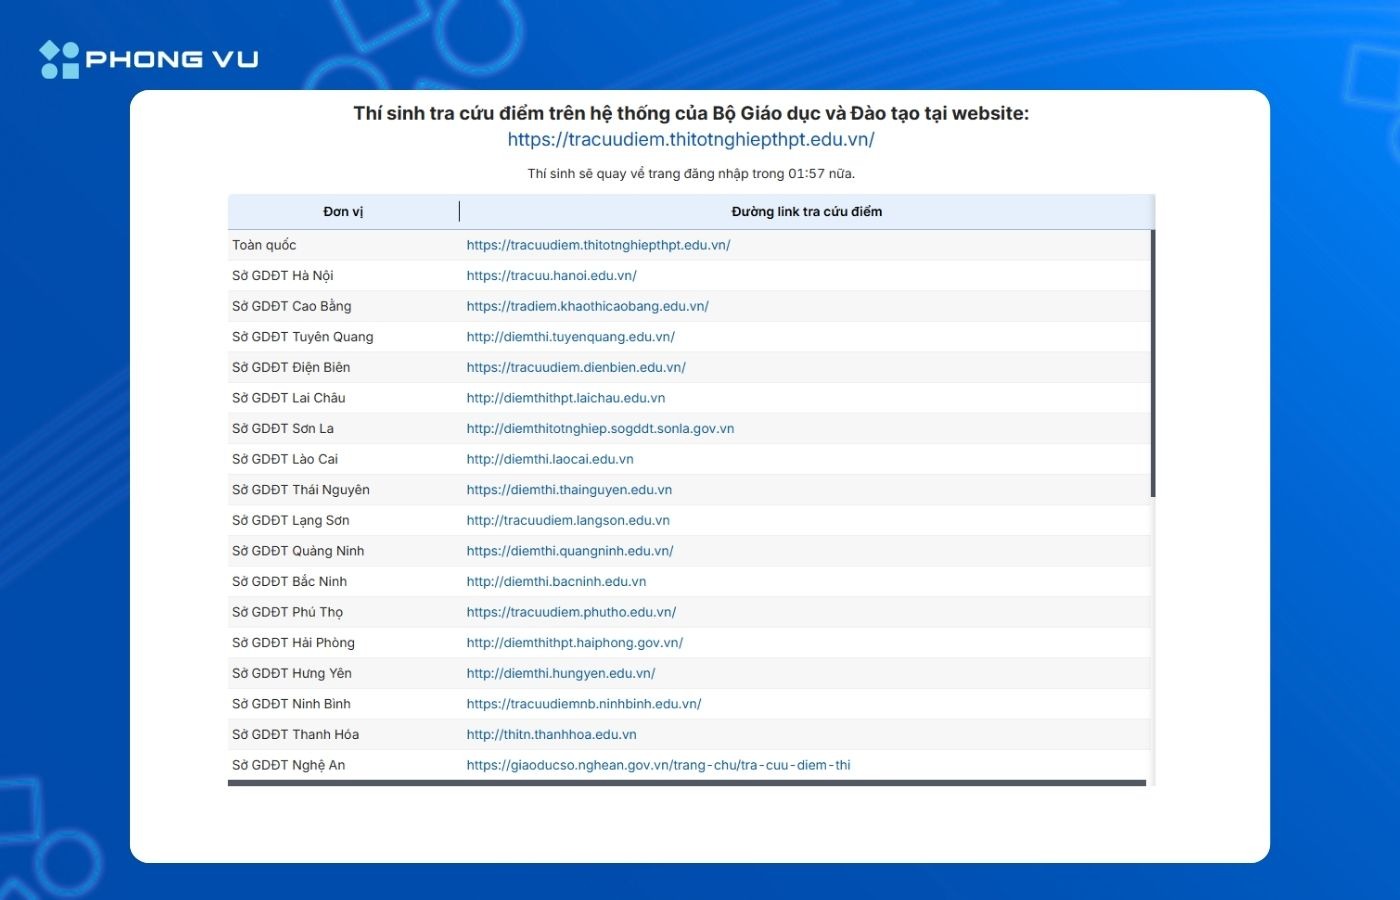Click the column divider between table headers
Screen dimensions: 1400x900
point(459,211)
